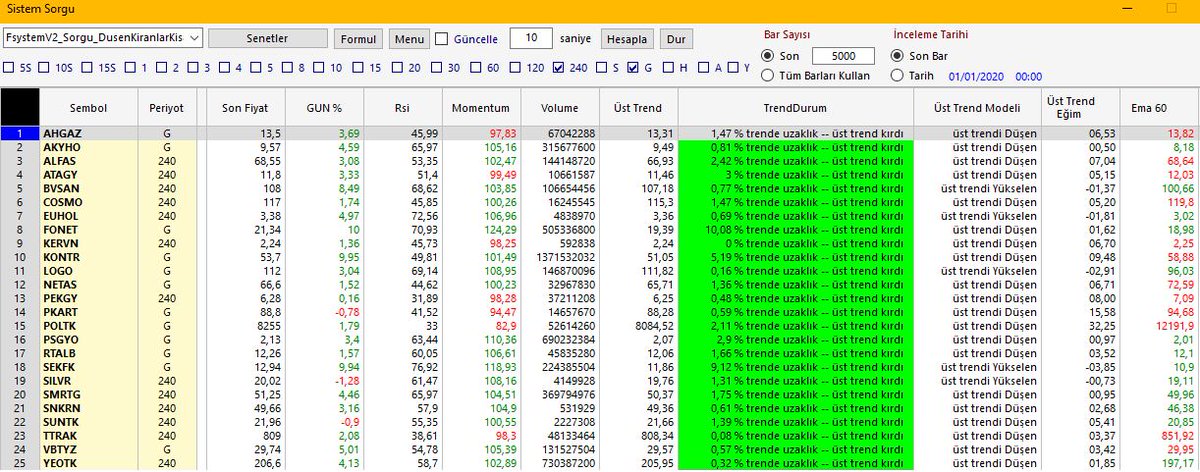Run the Hesapla calculation button
Image resolution: width=1200 pixels, height=472 pixels.
point(628,39)
